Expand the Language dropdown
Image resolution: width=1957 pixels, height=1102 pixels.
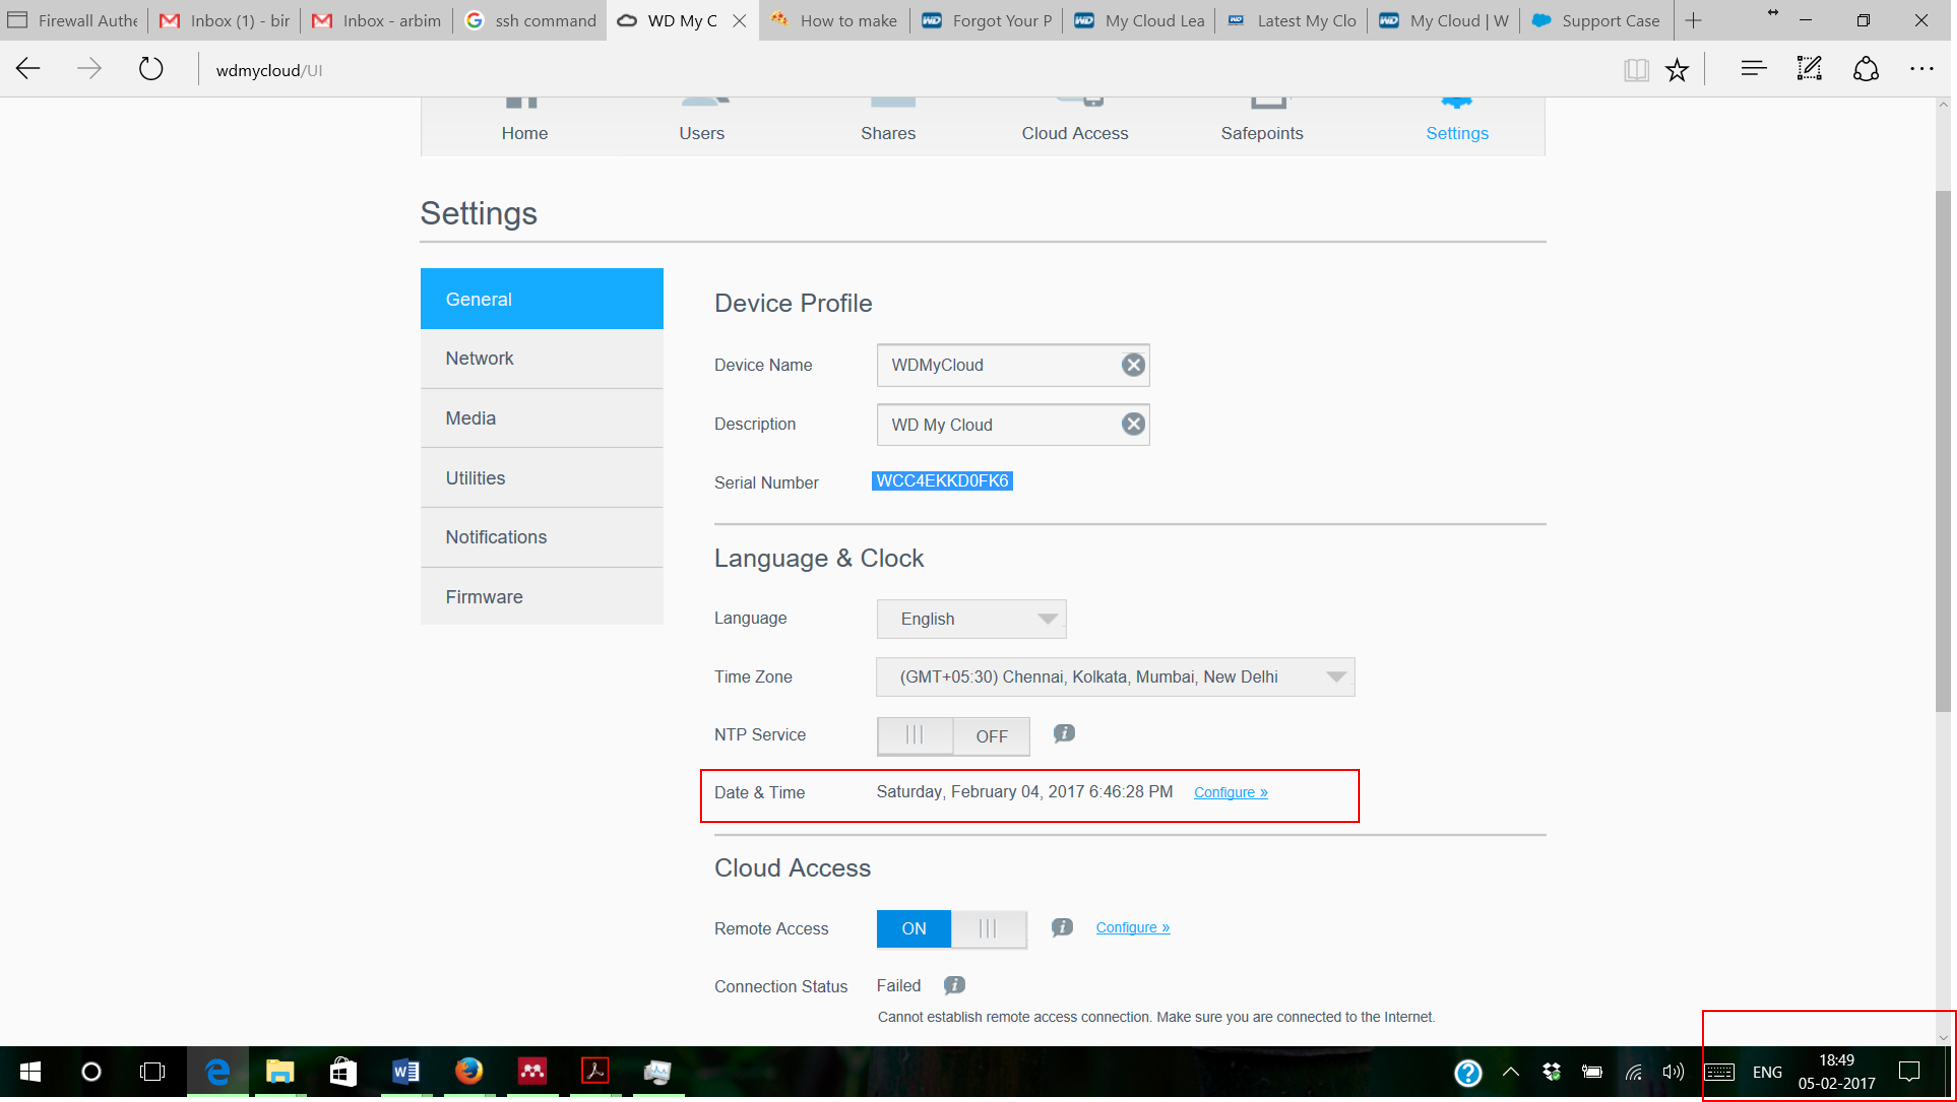point(971,619)
